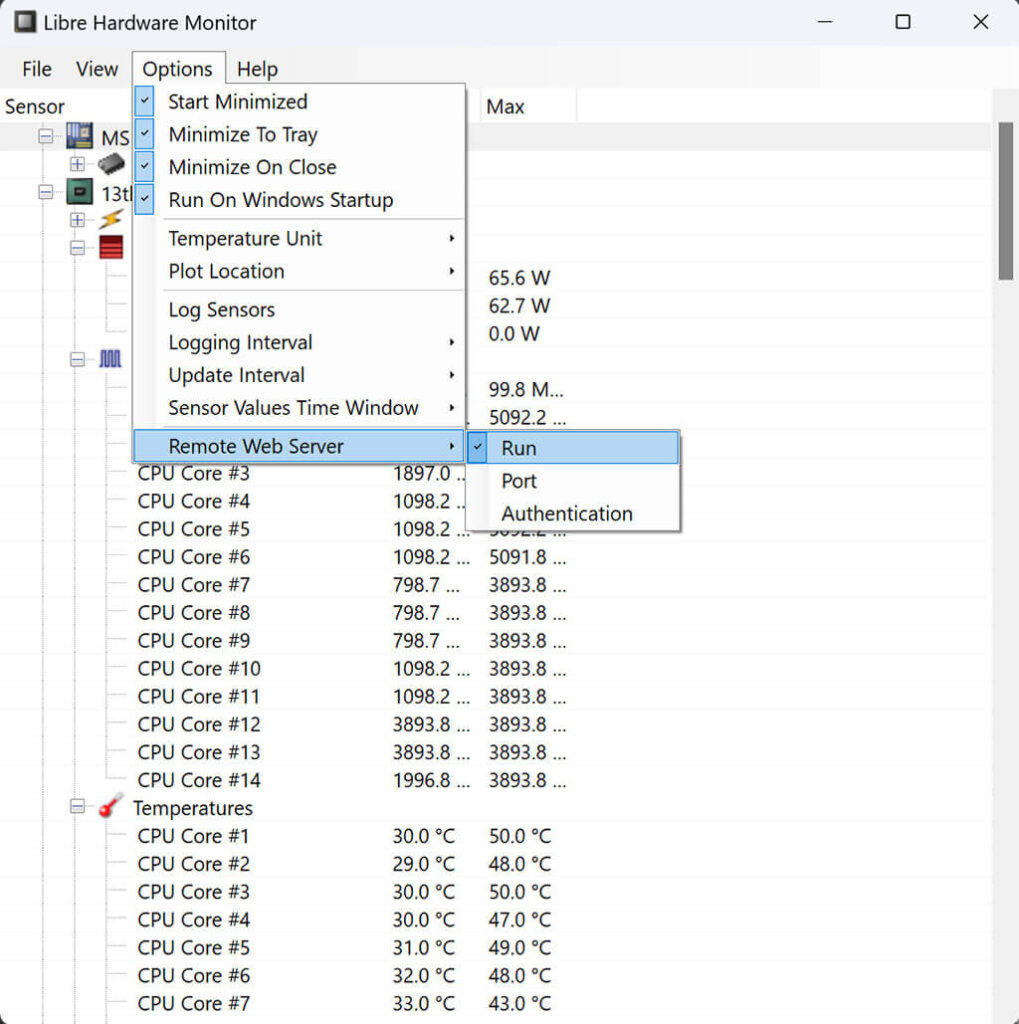Screen dimensions: 1019x1024
Task: Click the red thermometer Temperatures icon
Action: point(110,808)
